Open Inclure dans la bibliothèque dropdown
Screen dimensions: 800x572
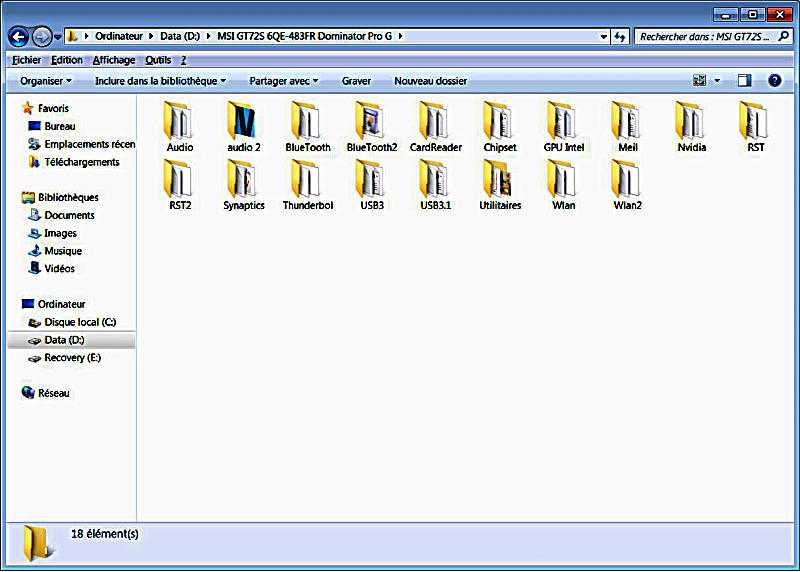click(160, 81)
